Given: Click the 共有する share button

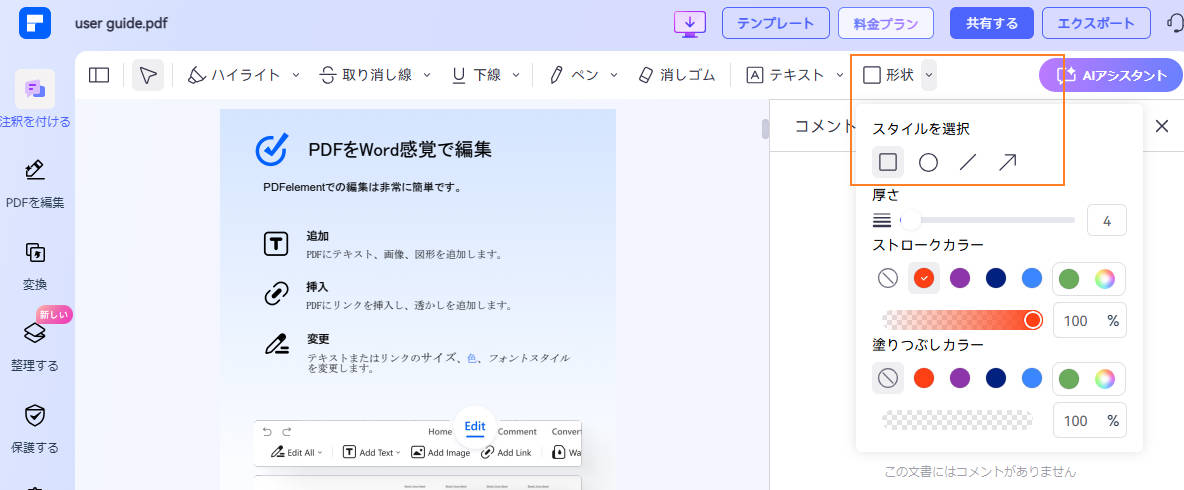Looking at the screenshot, I should pyautogui.click(x=991, y=23).
